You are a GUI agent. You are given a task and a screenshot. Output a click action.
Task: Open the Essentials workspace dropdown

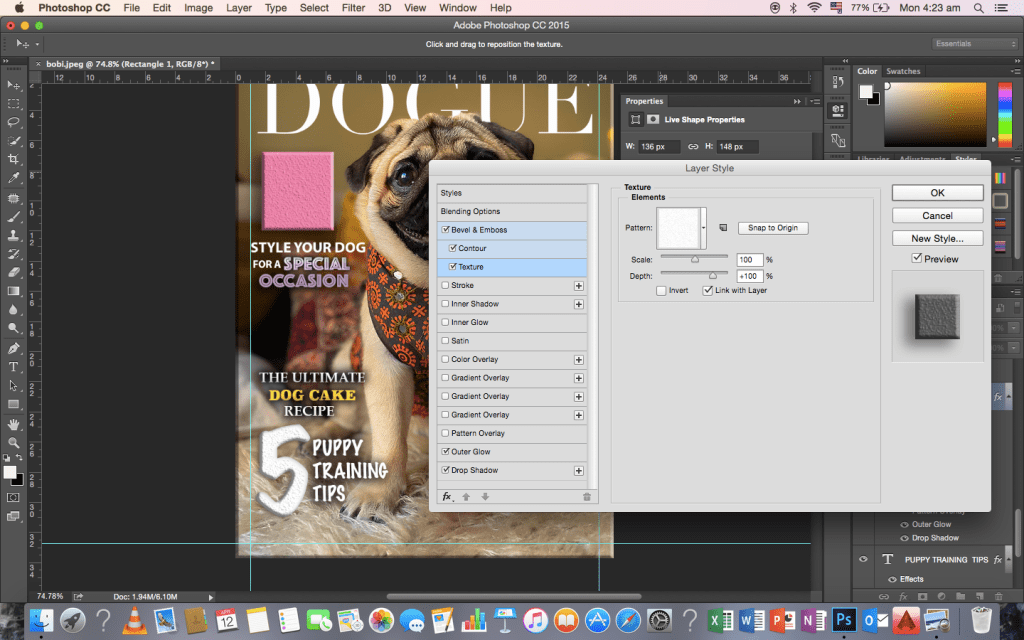click(974, 44)
